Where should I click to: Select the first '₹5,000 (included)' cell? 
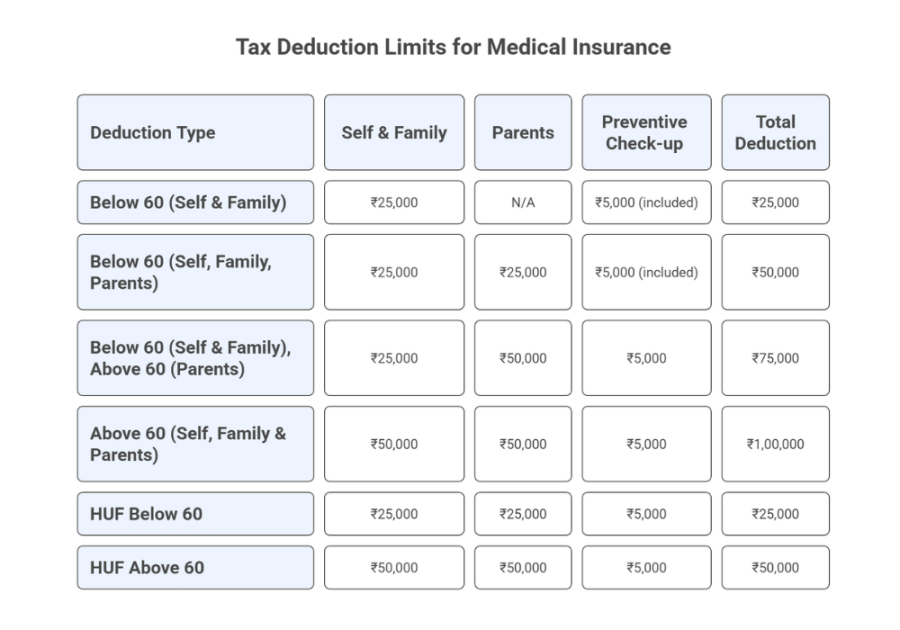coord(646,202)
